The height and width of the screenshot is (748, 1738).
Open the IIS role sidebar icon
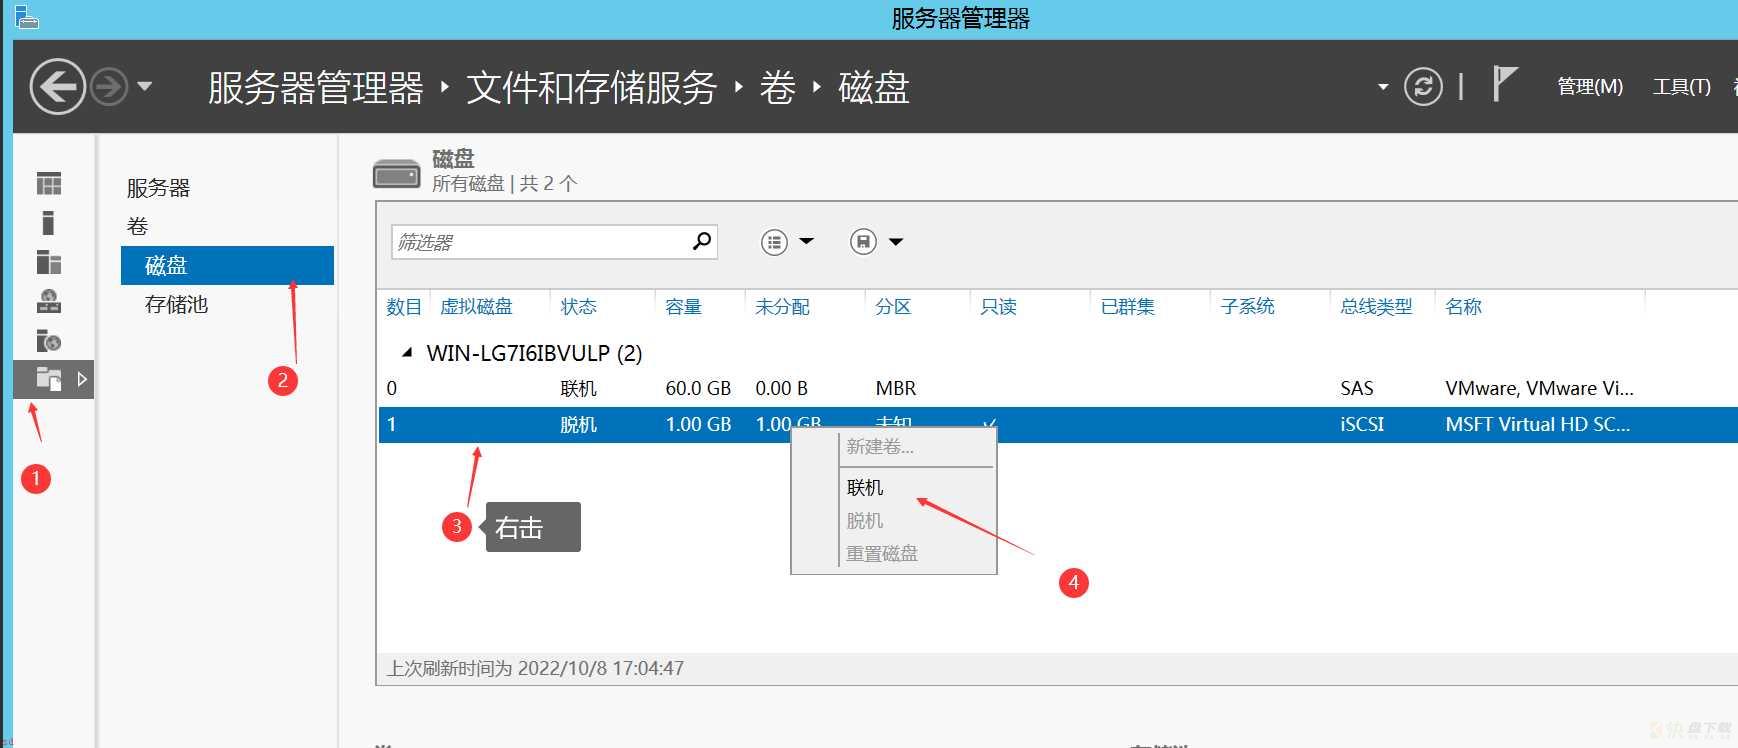[x=49, y=341]
